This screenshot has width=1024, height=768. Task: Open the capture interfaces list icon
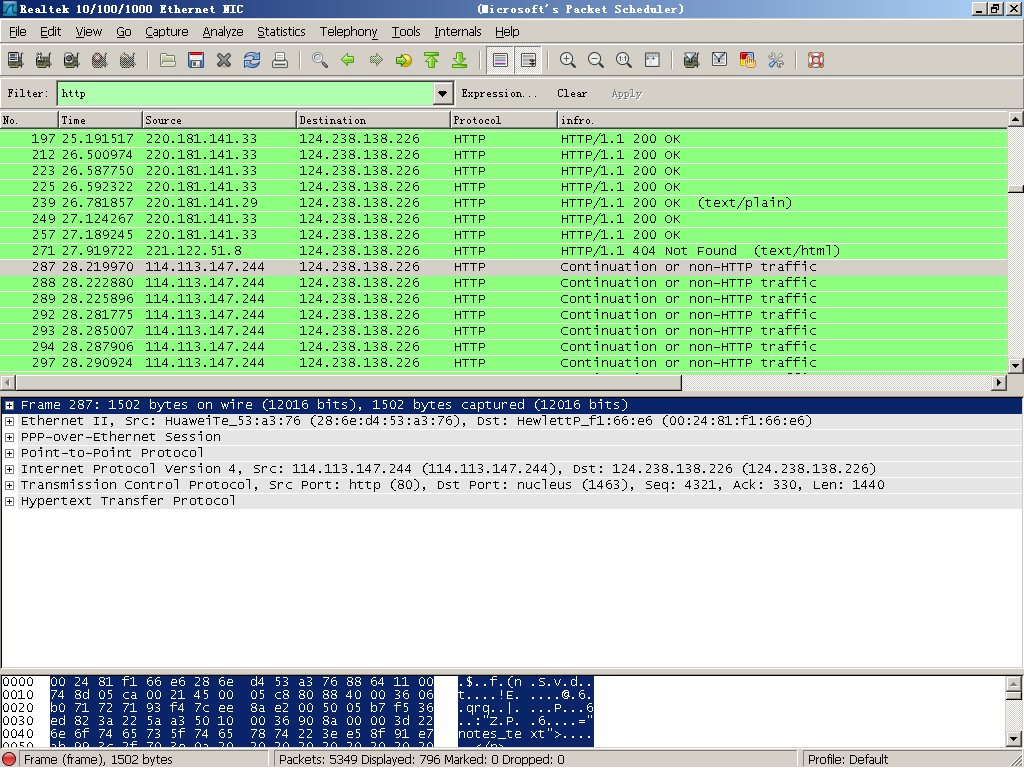pos(15,60)
